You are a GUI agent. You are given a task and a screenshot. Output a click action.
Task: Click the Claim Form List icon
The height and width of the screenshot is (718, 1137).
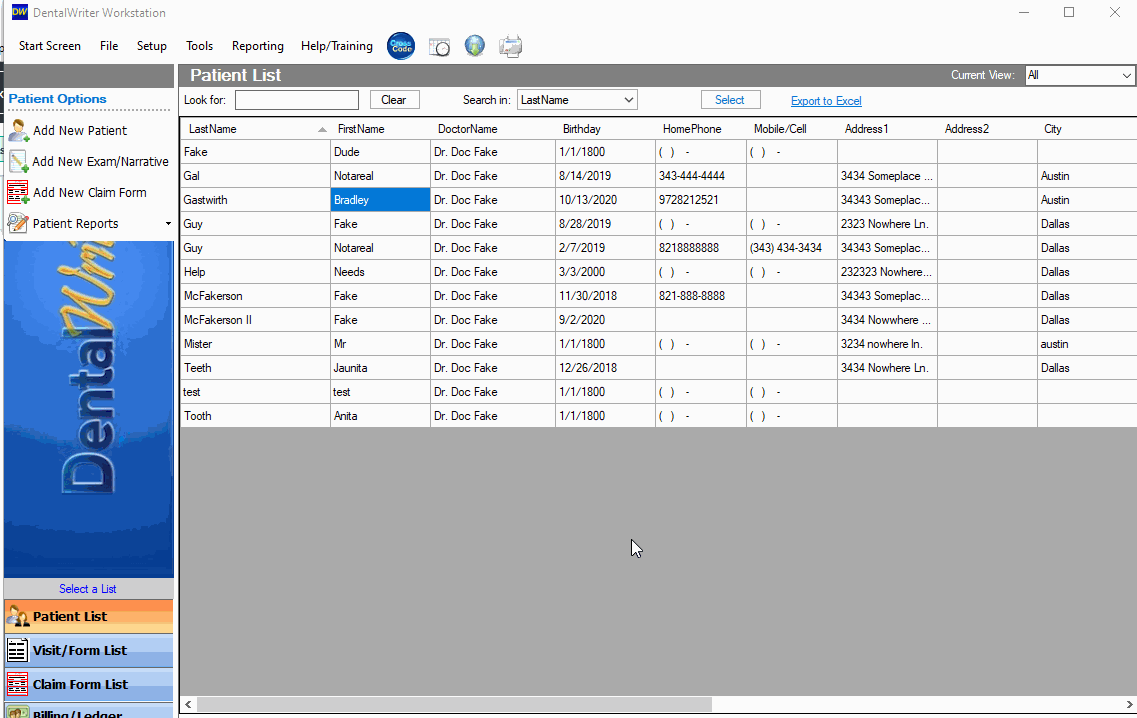tap(17, 685)
